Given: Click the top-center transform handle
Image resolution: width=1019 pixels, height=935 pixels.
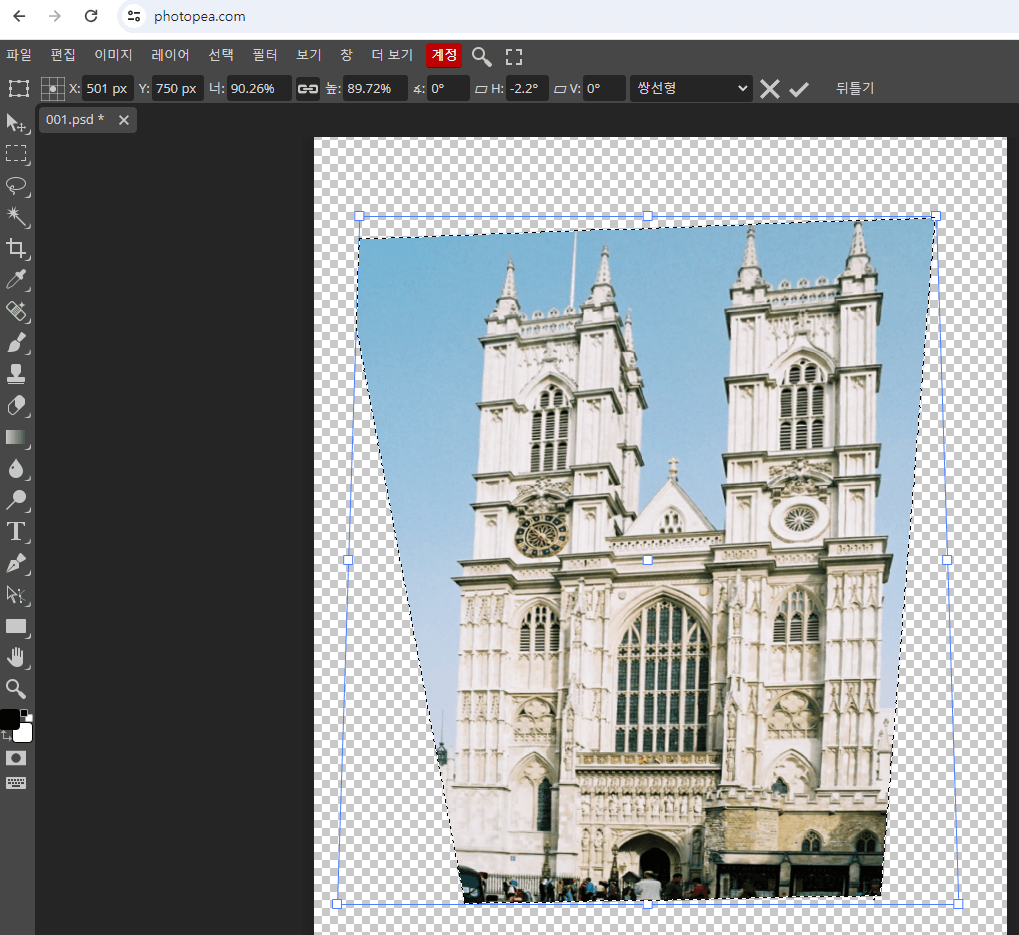Looking at the screenshot, I should tap(647, 216).
